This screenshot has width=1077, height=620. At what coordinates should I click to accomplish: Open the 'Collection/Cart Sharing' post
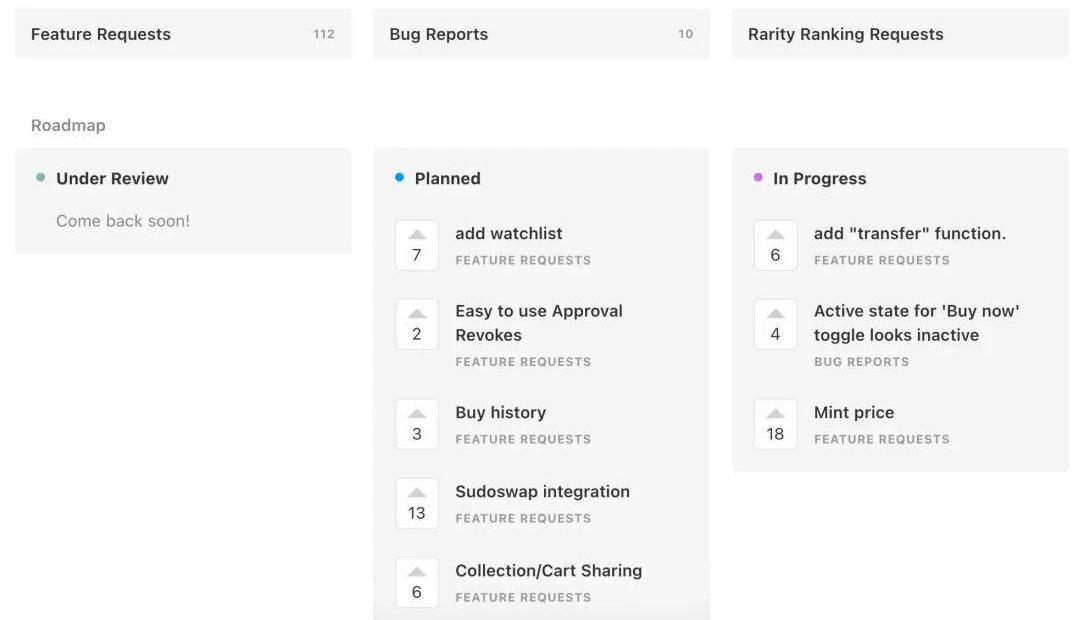(x=548, y=571)
